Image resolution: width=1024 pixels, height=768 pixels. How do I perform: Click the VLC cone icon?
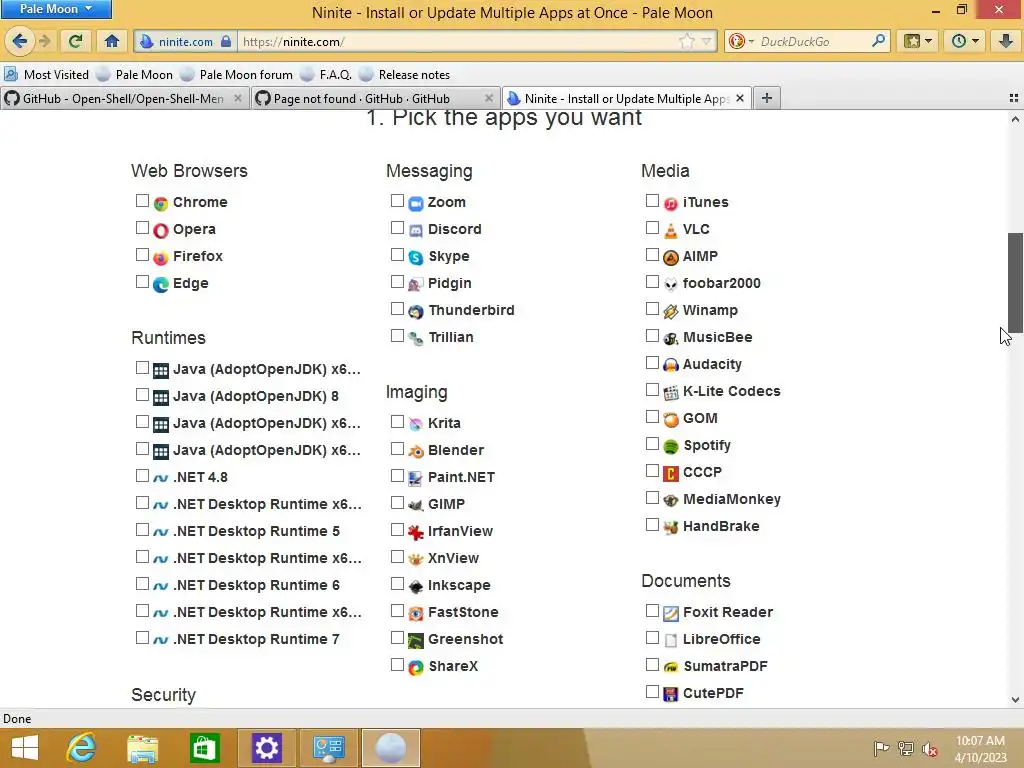(x=671, y=230)
